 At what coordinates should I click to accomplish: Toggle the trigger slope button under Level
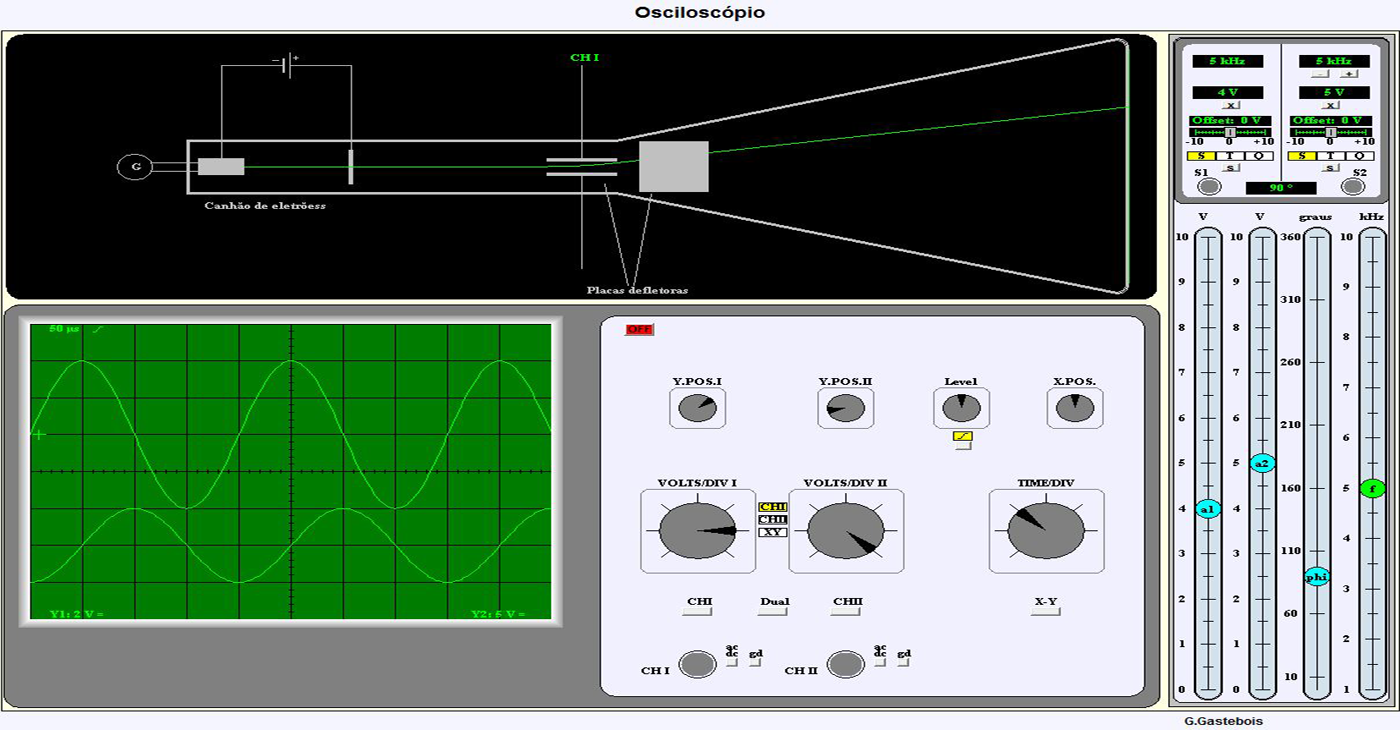(x=962, y=437)
